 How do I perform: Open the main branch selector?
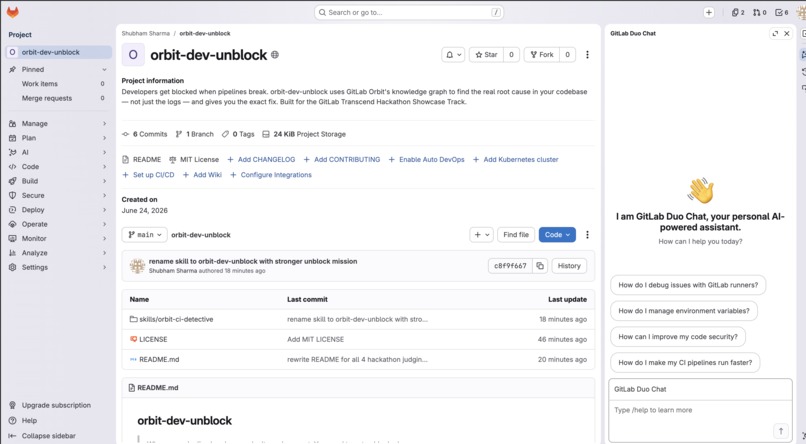(x=144, y=235)
